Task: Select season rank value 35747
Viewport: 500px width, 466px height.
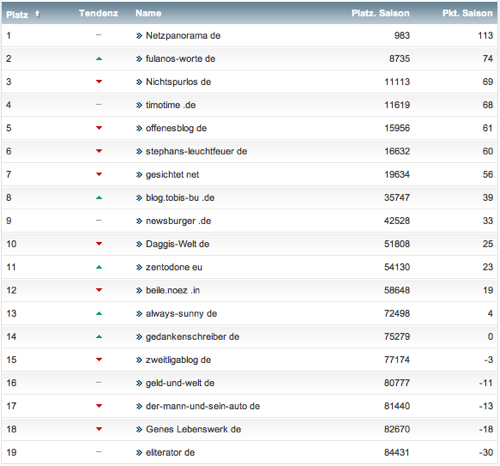Action: pyautogui.click(x=397, y=198)
